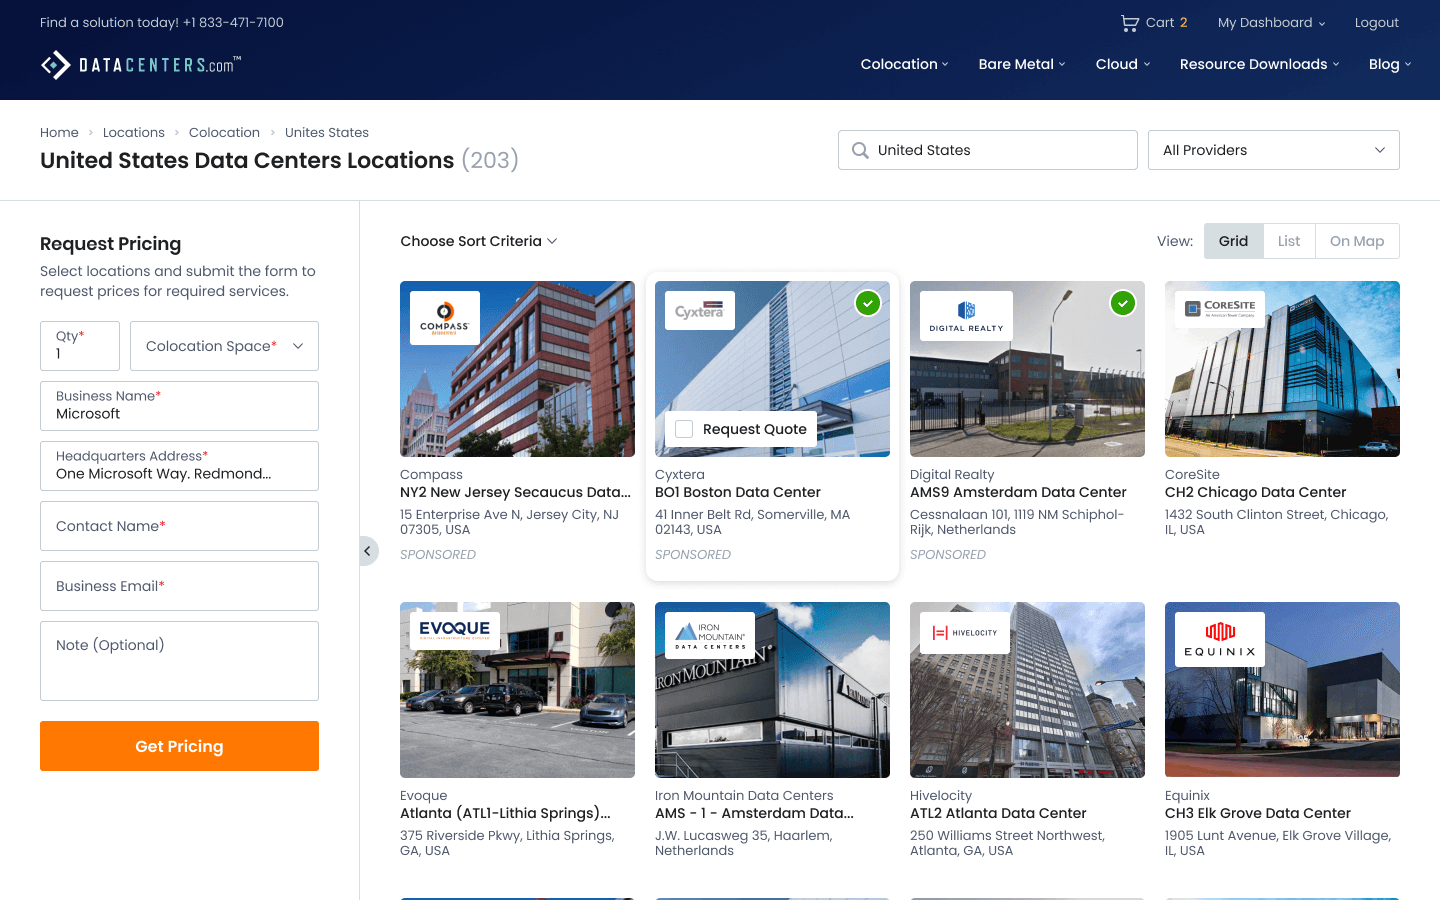Screen dimensions: 1440x900
Task: Go to Home breadcrumb
Action: pos(59,132)
